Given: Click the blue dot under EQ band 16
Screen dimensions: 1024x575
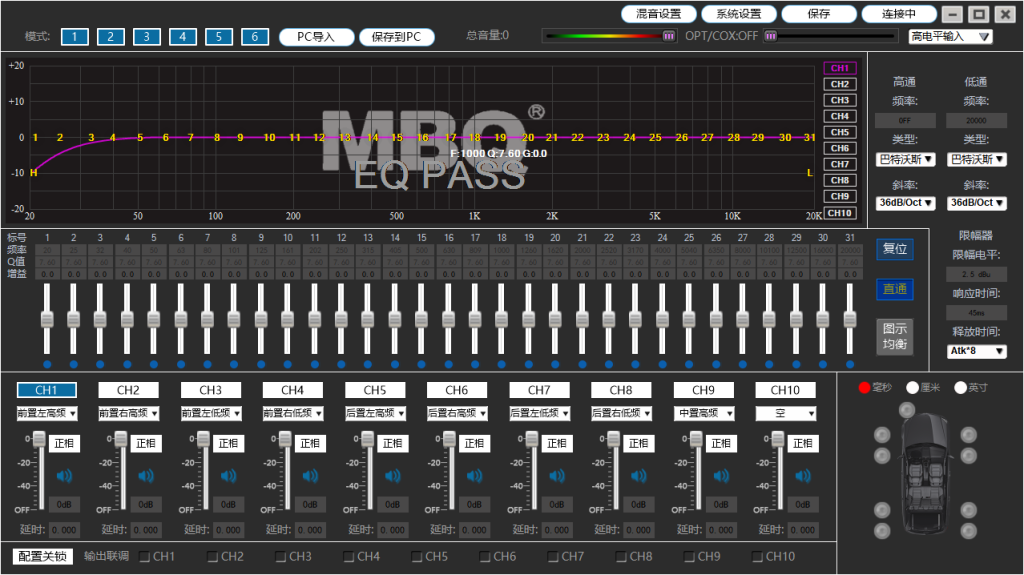Looking at the screenshot, I should coord(449,365).
